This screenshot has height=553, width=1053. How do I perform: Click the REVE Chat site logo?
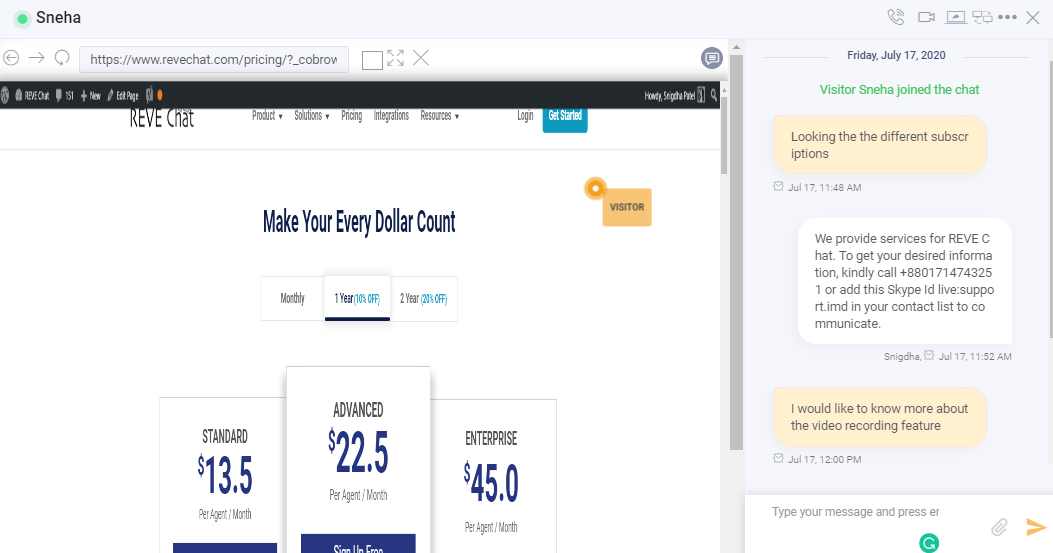point(162,118)
